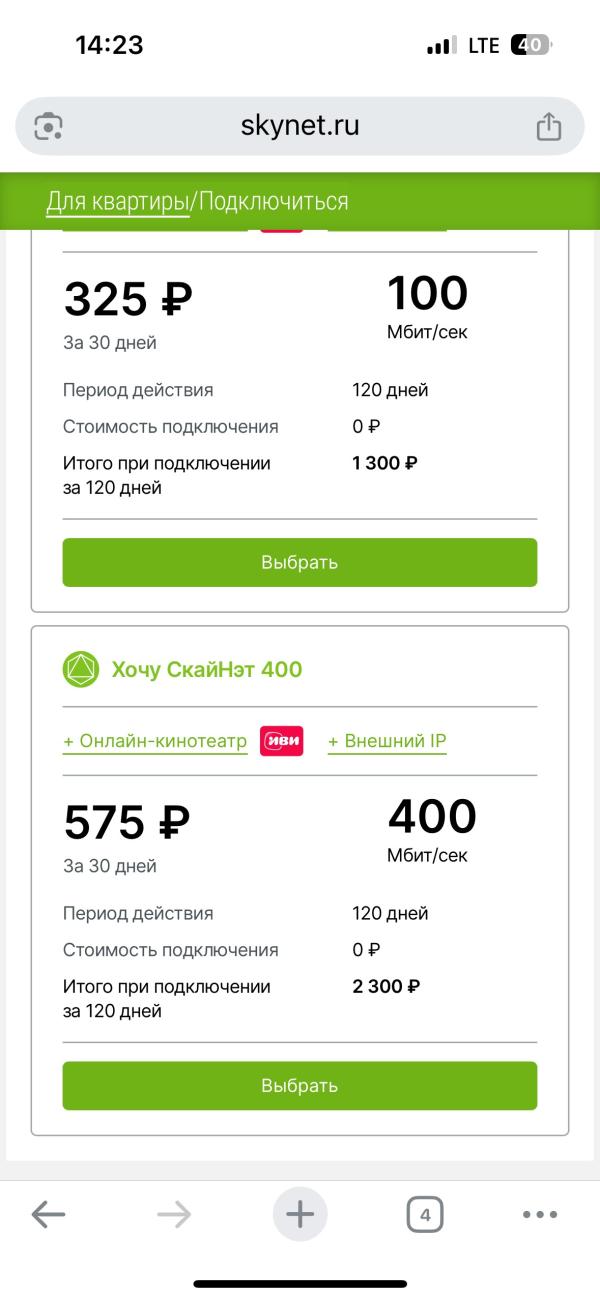Tap the Google Lens icon in address bar
This screenshot has width=600, height=1300.
(49, 126)
